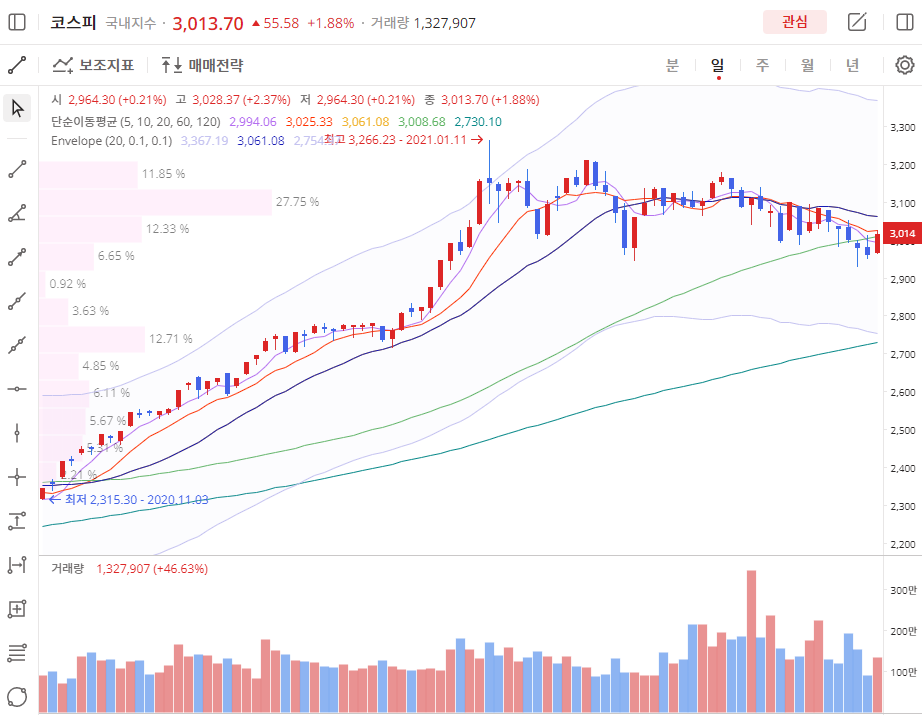This screenshot has width=922, height=715.
Task: Click the line drawing icon in top toolbar
Action: [17, 65]
